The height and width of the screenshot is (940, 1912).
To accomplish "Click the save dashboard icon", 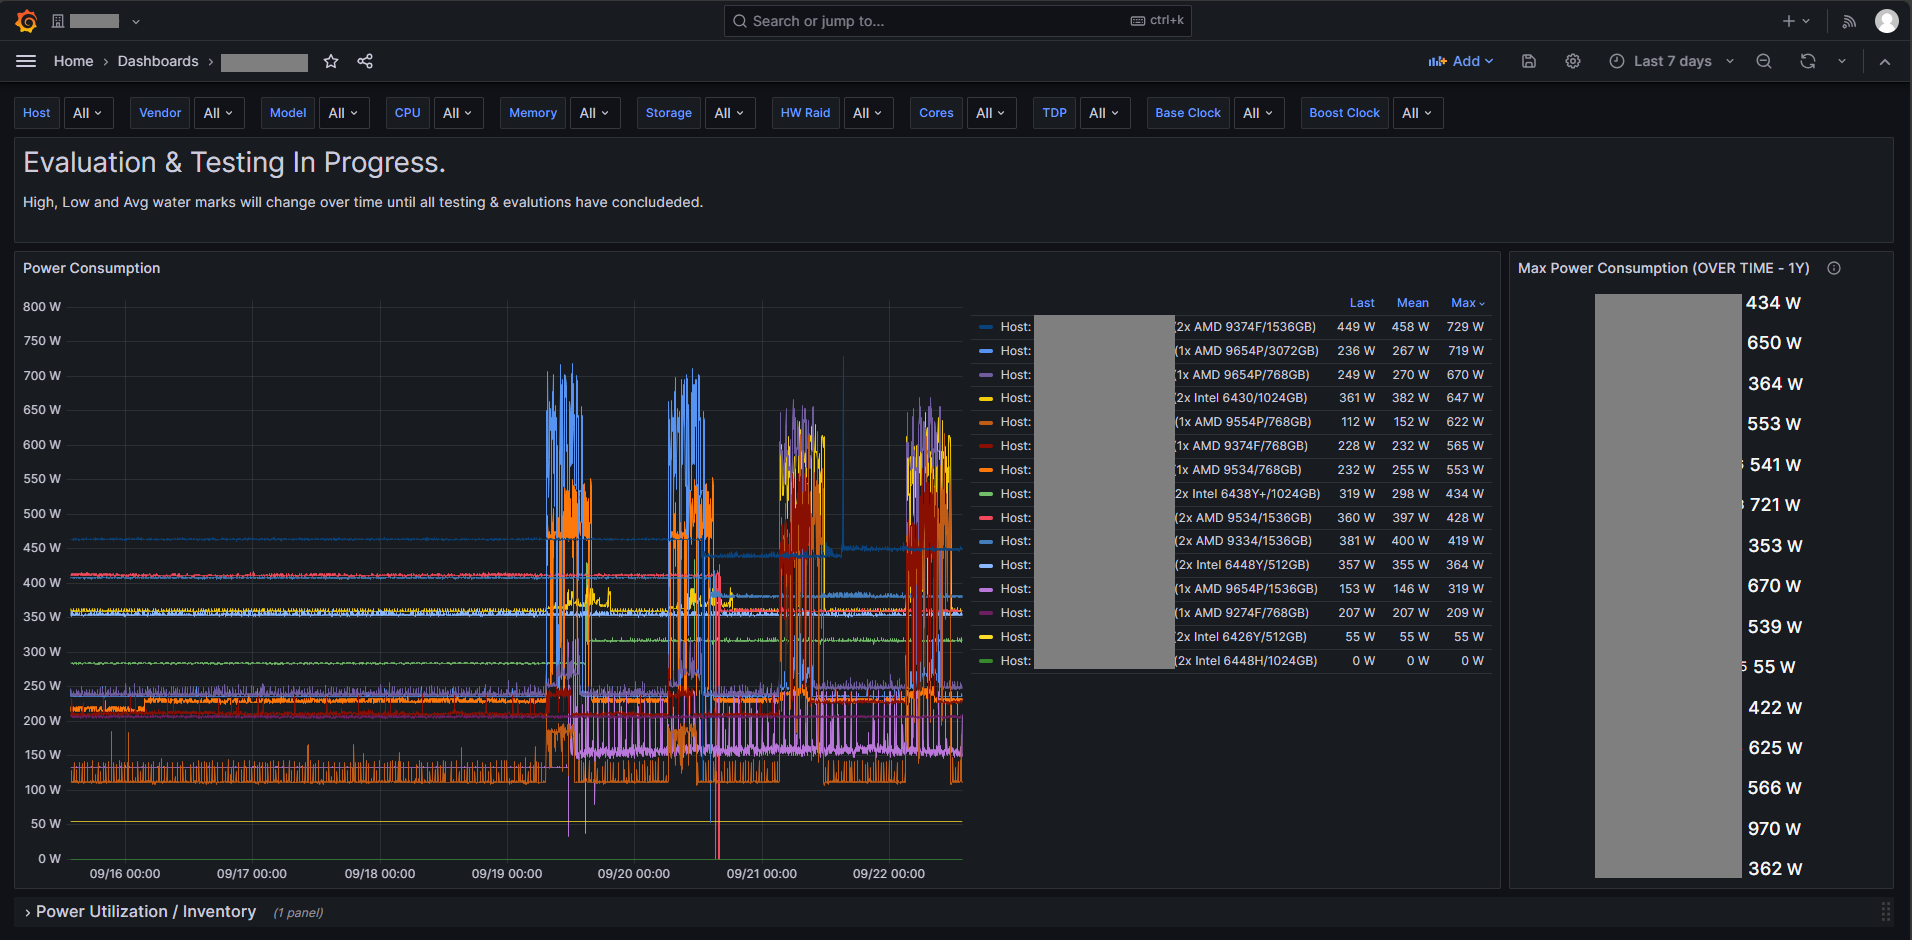I will click(x=1529, y=61).
